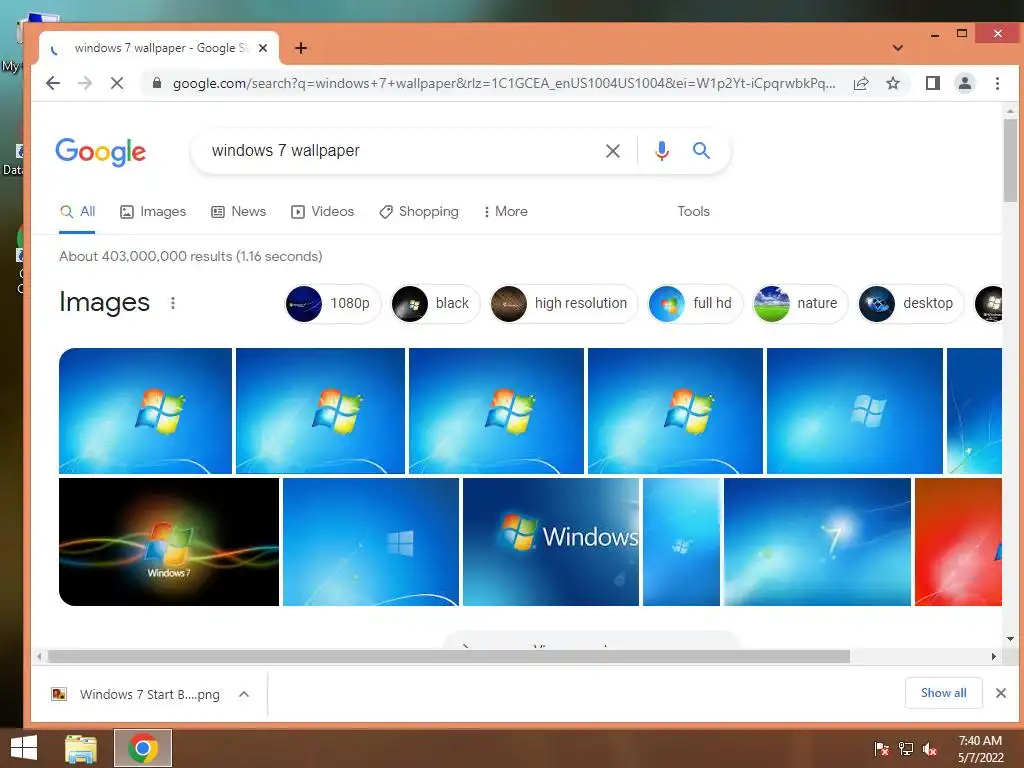Go back to the previous page

[53, 83]
